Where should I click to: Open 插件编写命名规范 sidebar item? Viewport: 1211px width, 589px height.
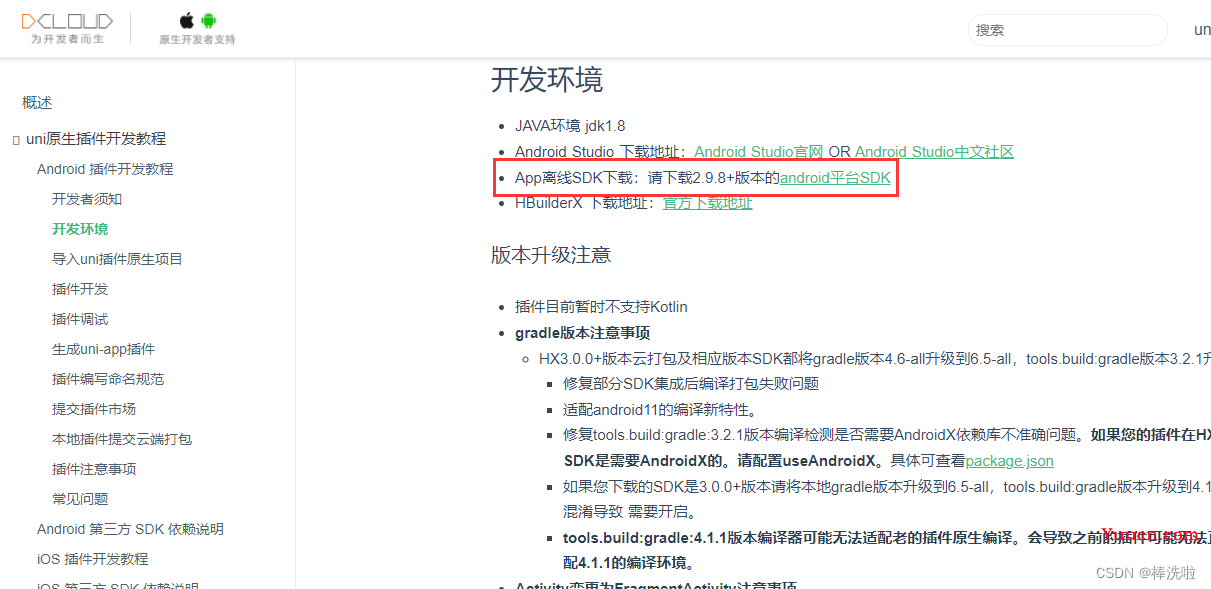[x=108, y=379]
